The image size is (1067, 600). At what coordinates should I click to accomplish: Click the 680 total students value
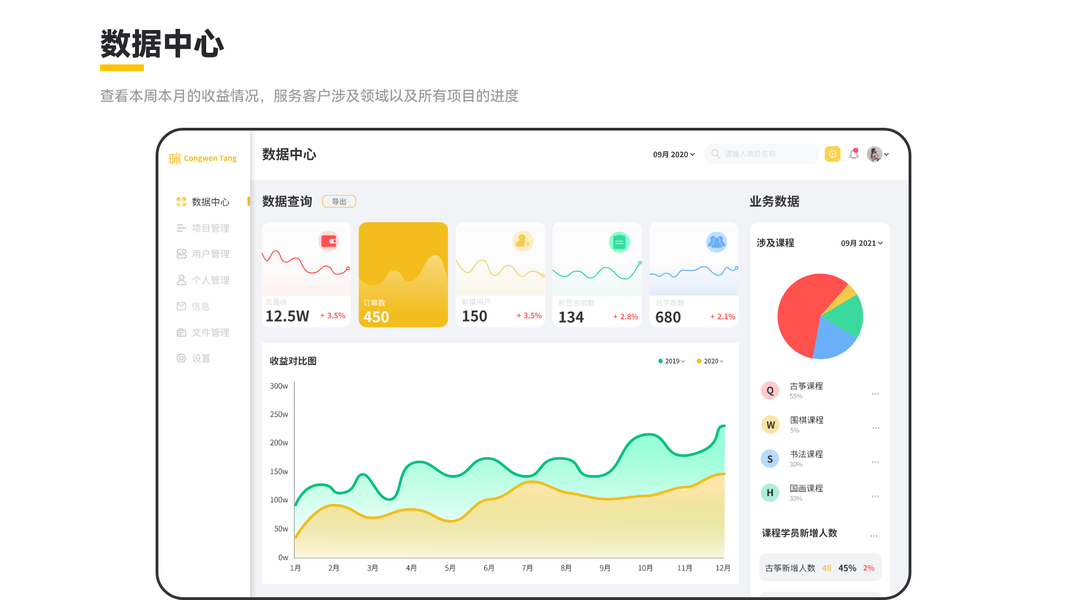668,317
